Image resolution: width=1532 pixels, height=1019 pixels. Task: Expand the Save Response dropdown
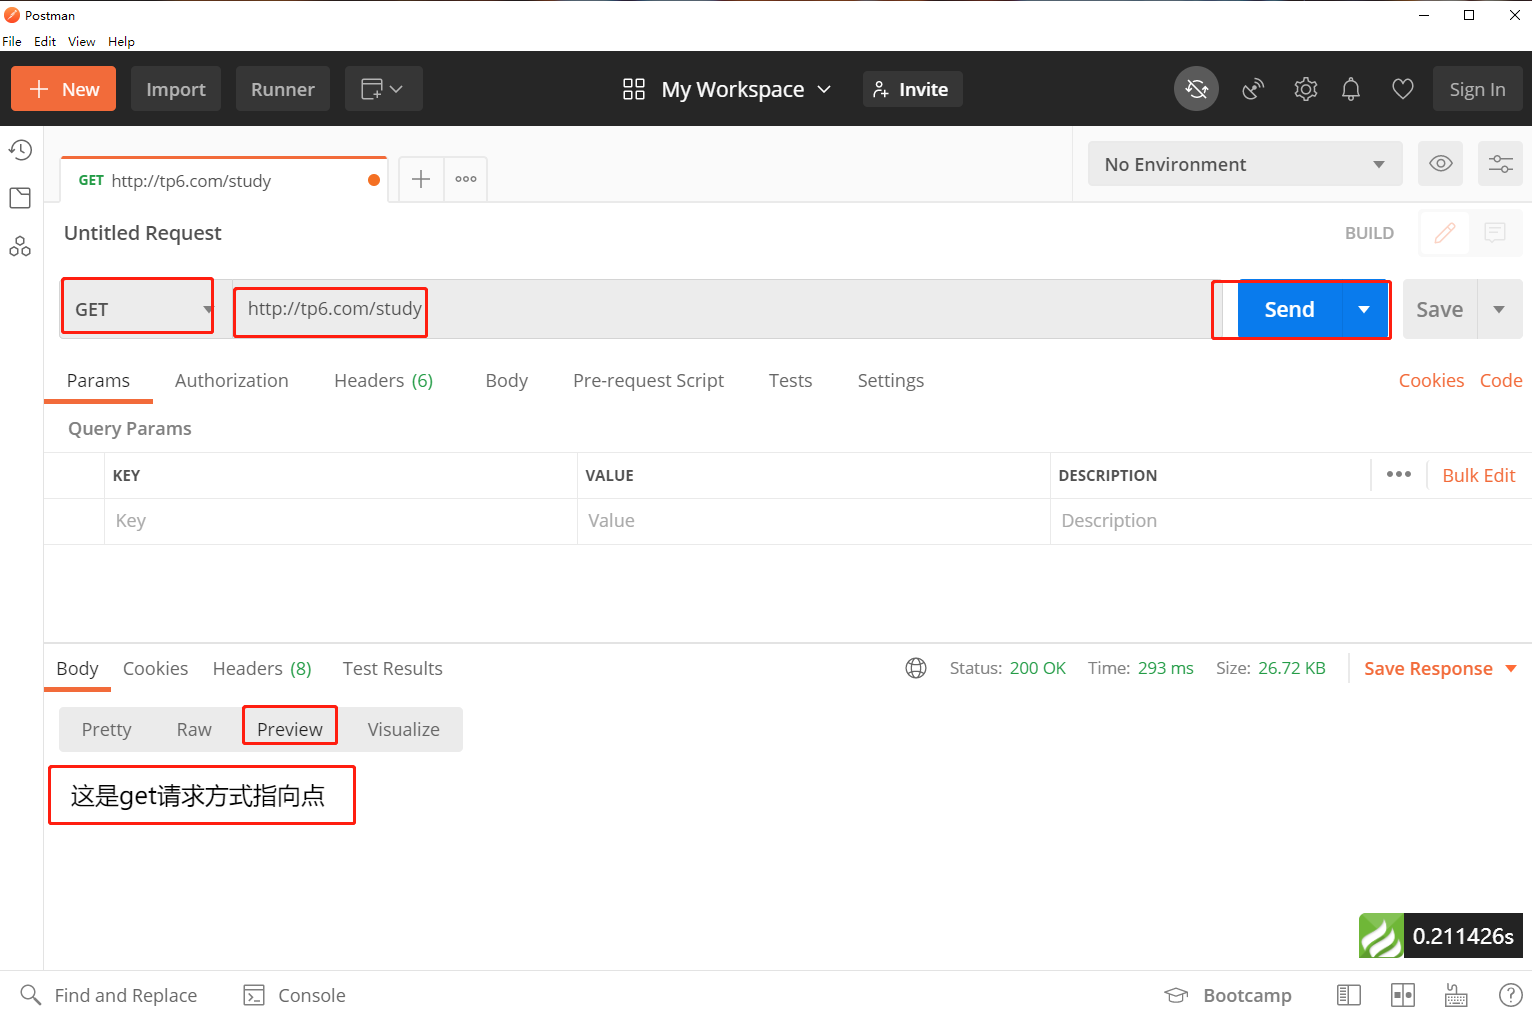click(1511, 668)
